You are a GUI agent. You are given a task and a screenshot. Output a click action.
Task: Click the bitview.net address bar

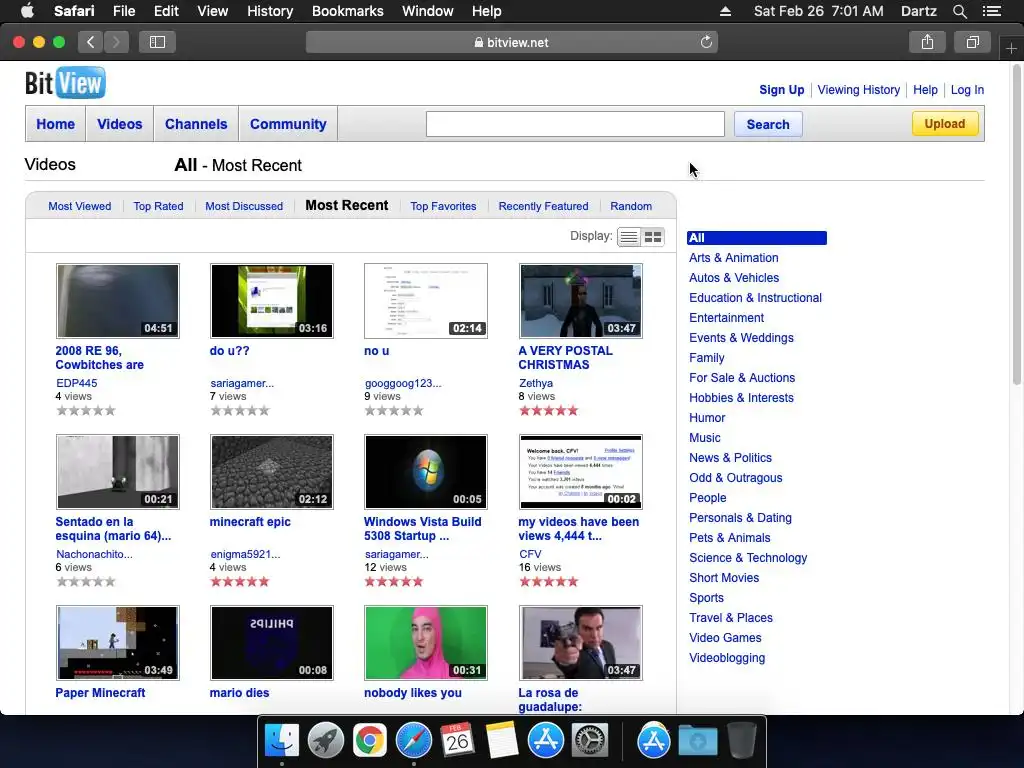[512, 42]
